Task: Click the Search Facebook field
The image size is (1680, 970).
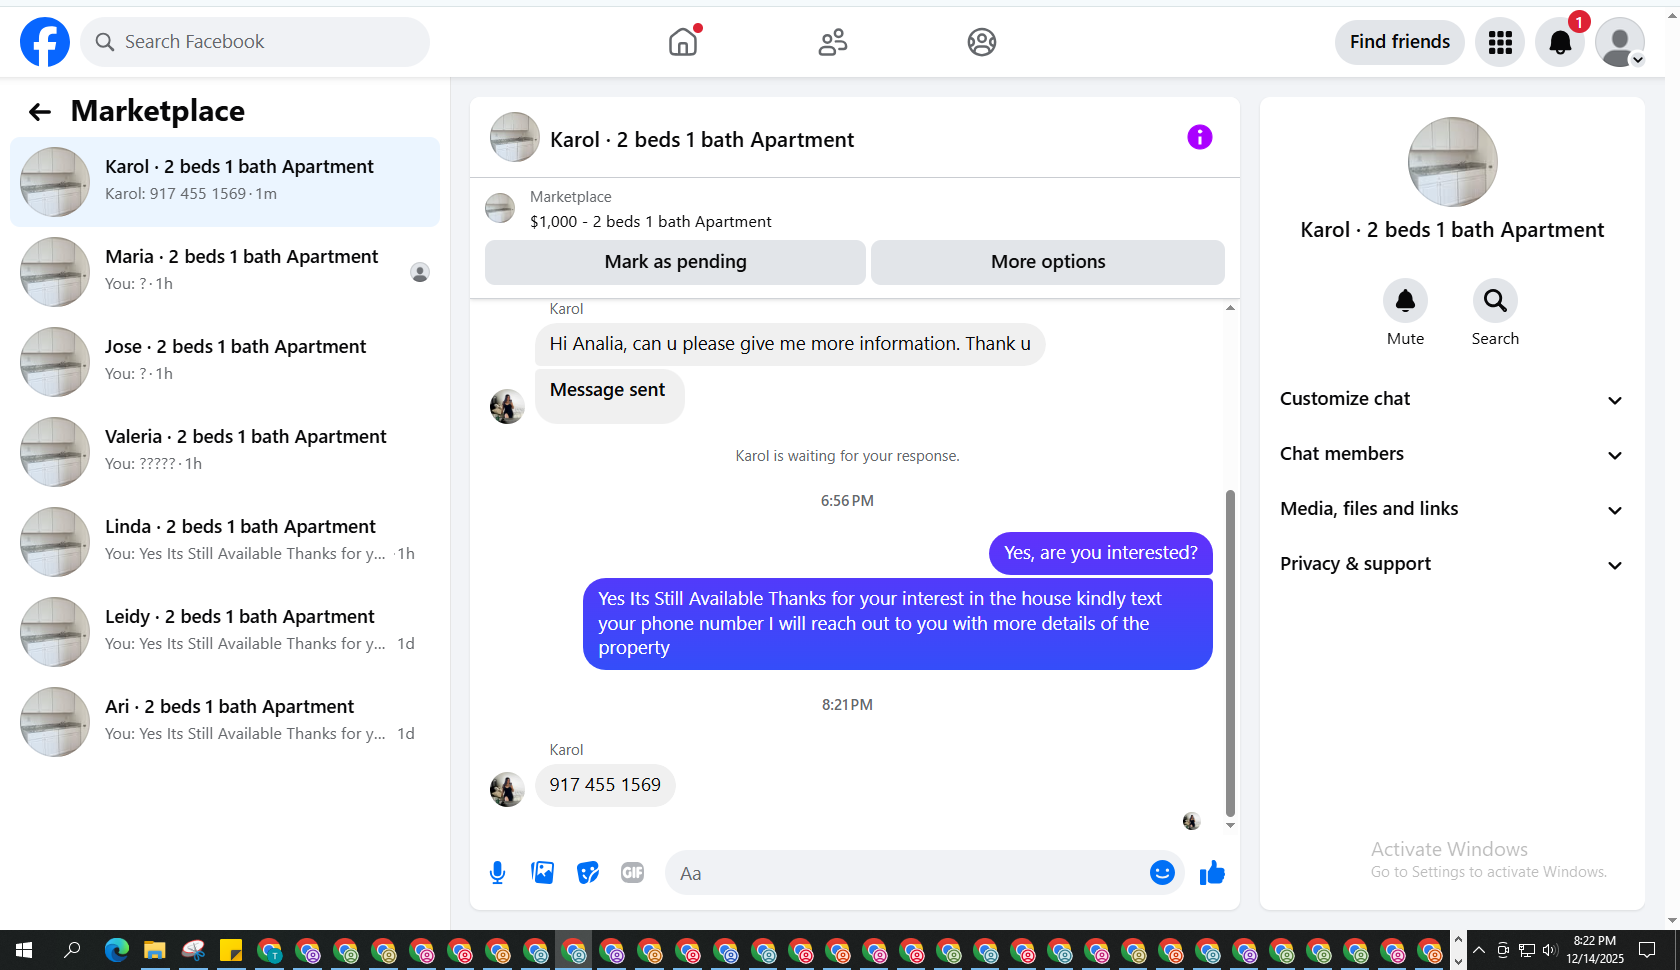Action: pos(255,42)
